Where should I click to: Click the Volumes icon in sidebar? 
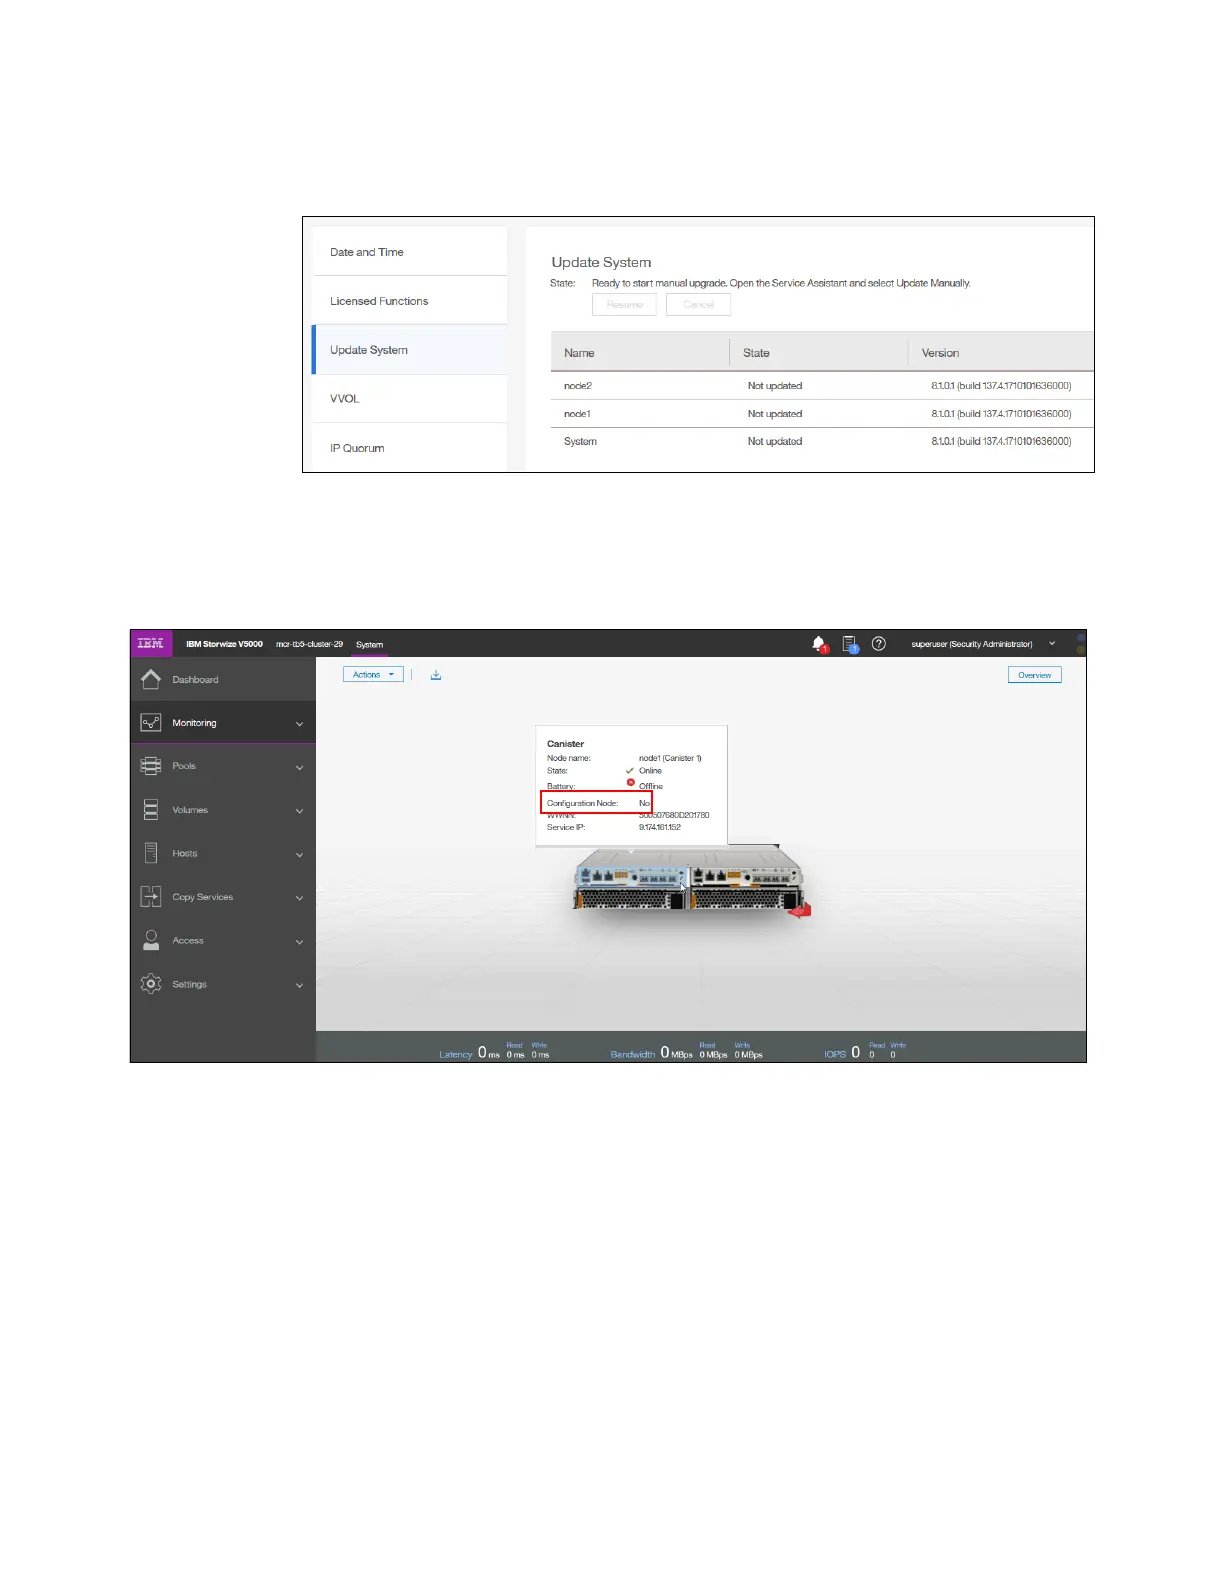[x=151, y=809]
